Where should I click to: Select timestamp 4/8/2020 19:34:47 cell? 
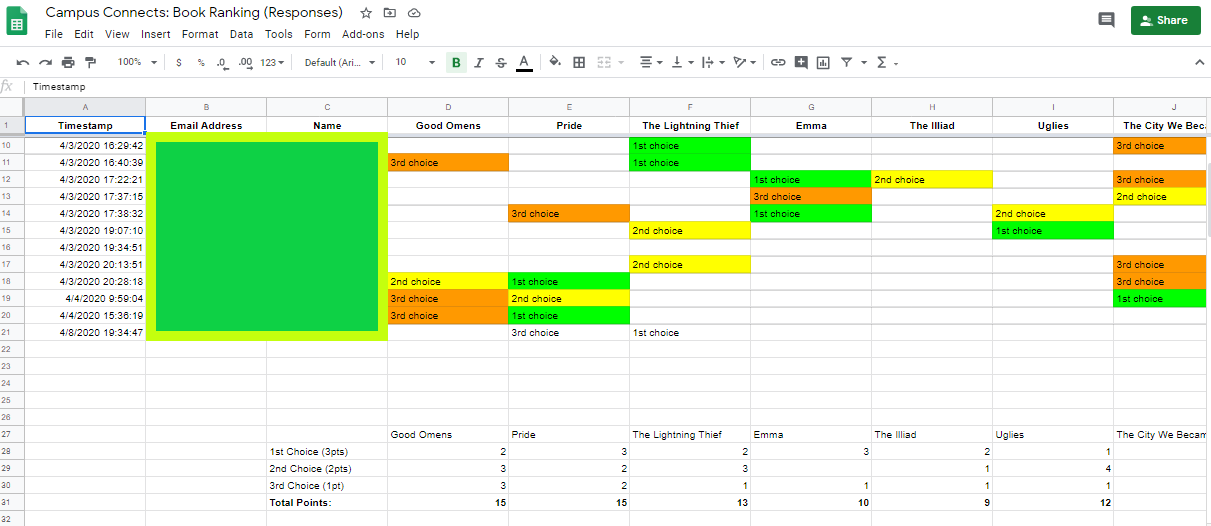85,333
